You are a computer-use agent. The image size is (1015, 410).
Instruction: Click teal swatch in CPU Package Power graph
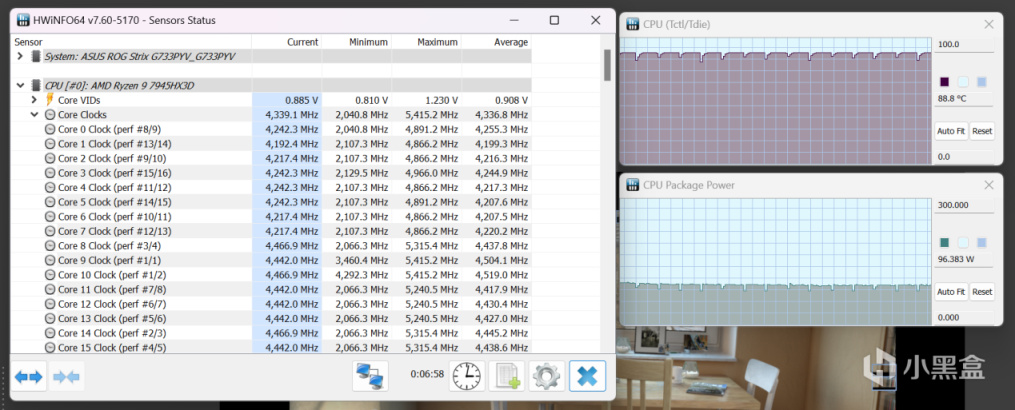coord(944,242)
